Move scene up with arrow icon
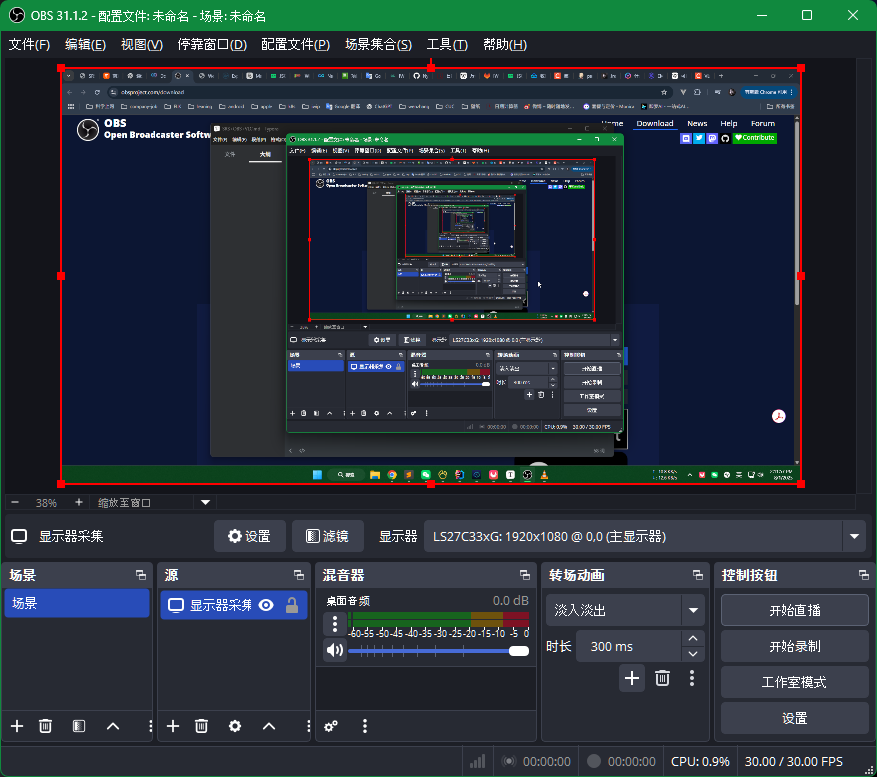The image size is (877, 777). click(113, 726)
